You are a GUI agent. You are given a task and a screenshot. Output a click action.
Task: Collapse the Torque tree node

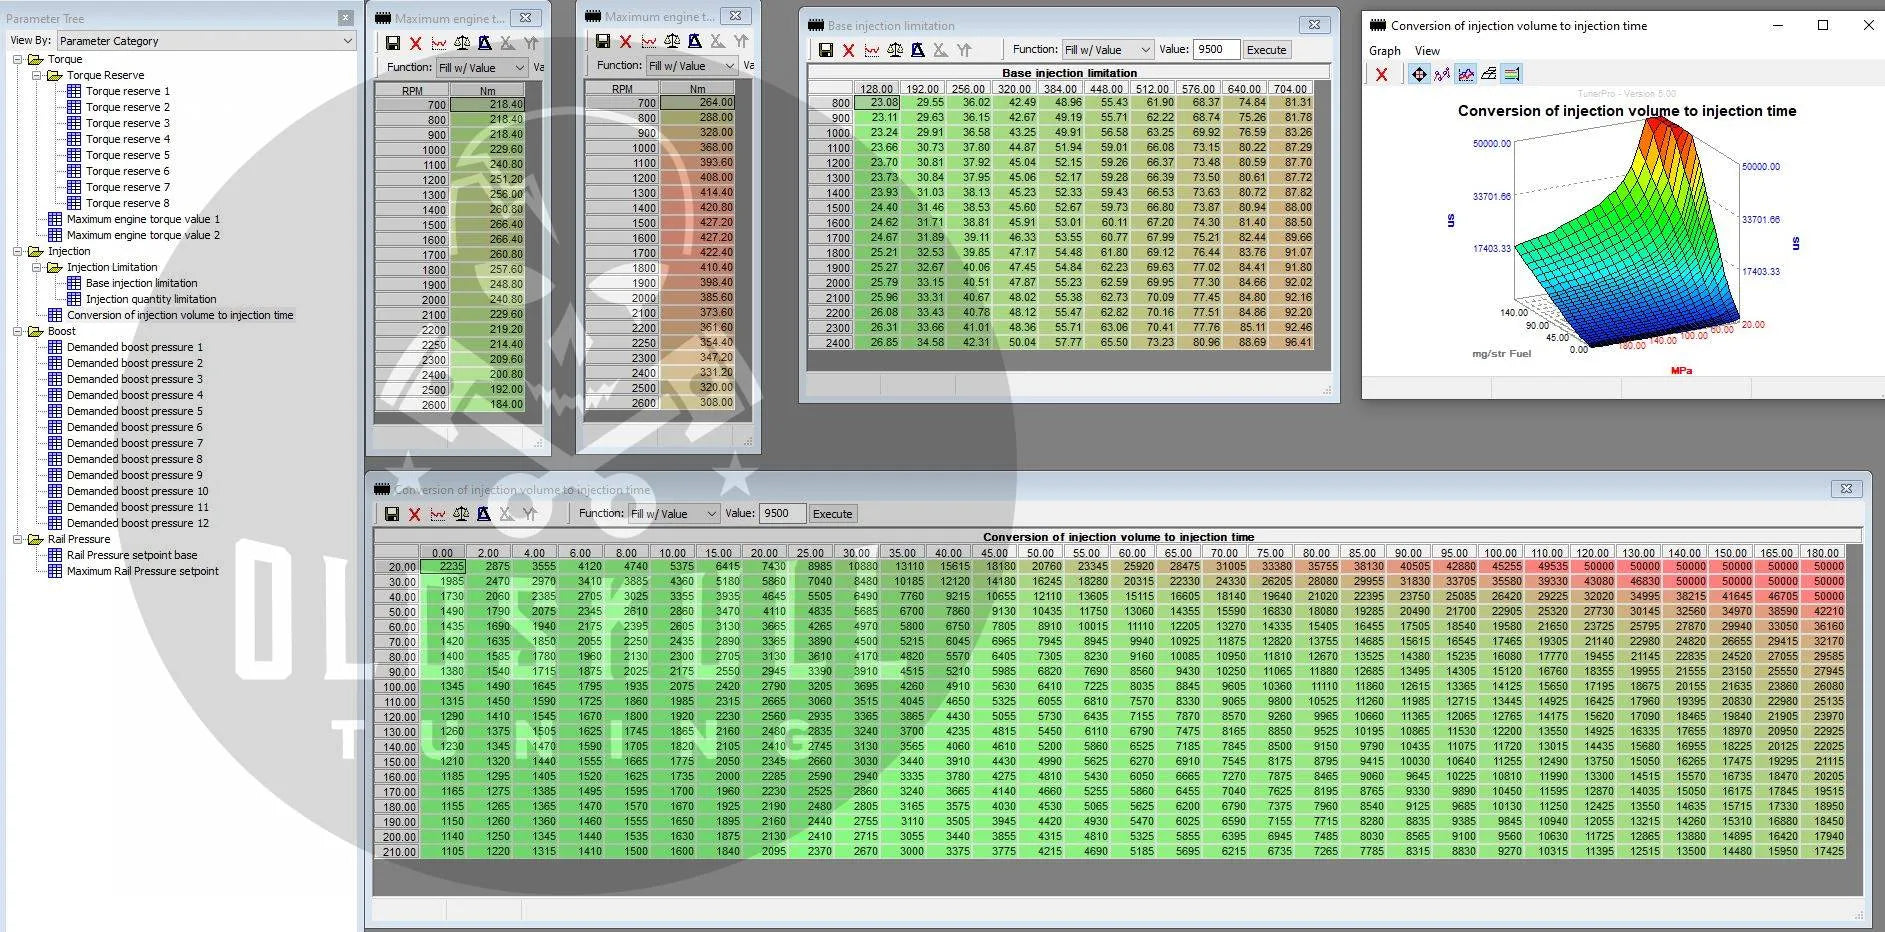point(18,59)
